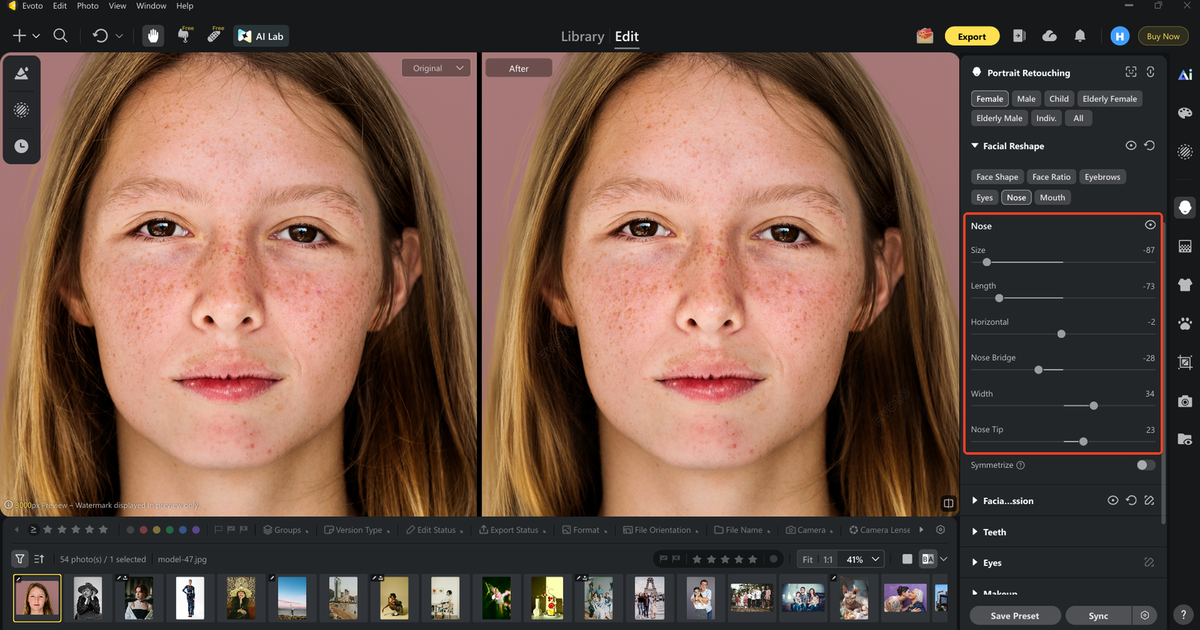Viewport: 1200px width, 630px height.
Task: Toggle Nose section visibility eye
Action: (1150, 226)
